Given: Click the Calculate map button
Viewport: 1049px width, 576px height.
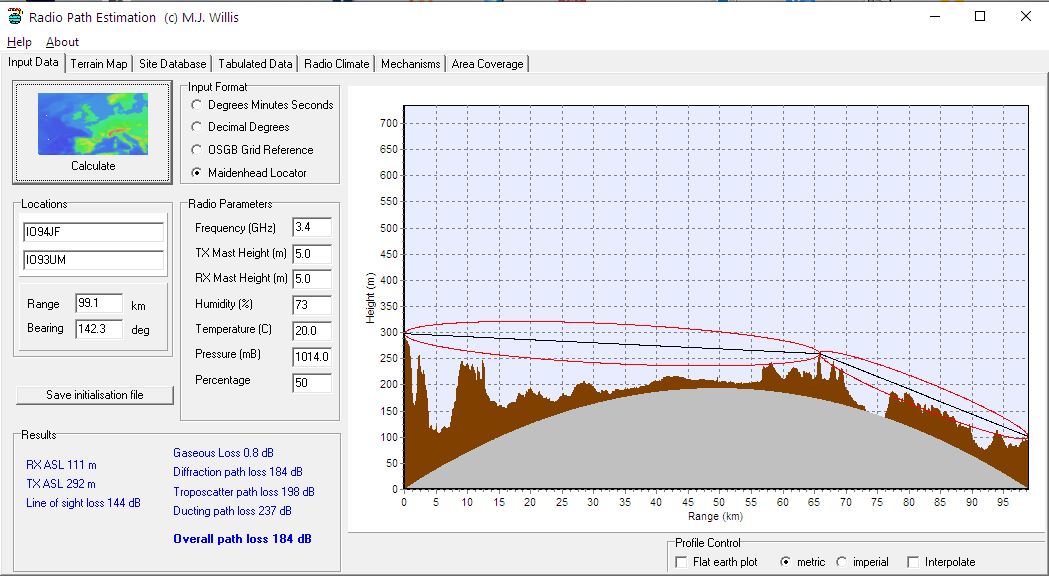Looking at the screenshot, I should 92,132.
